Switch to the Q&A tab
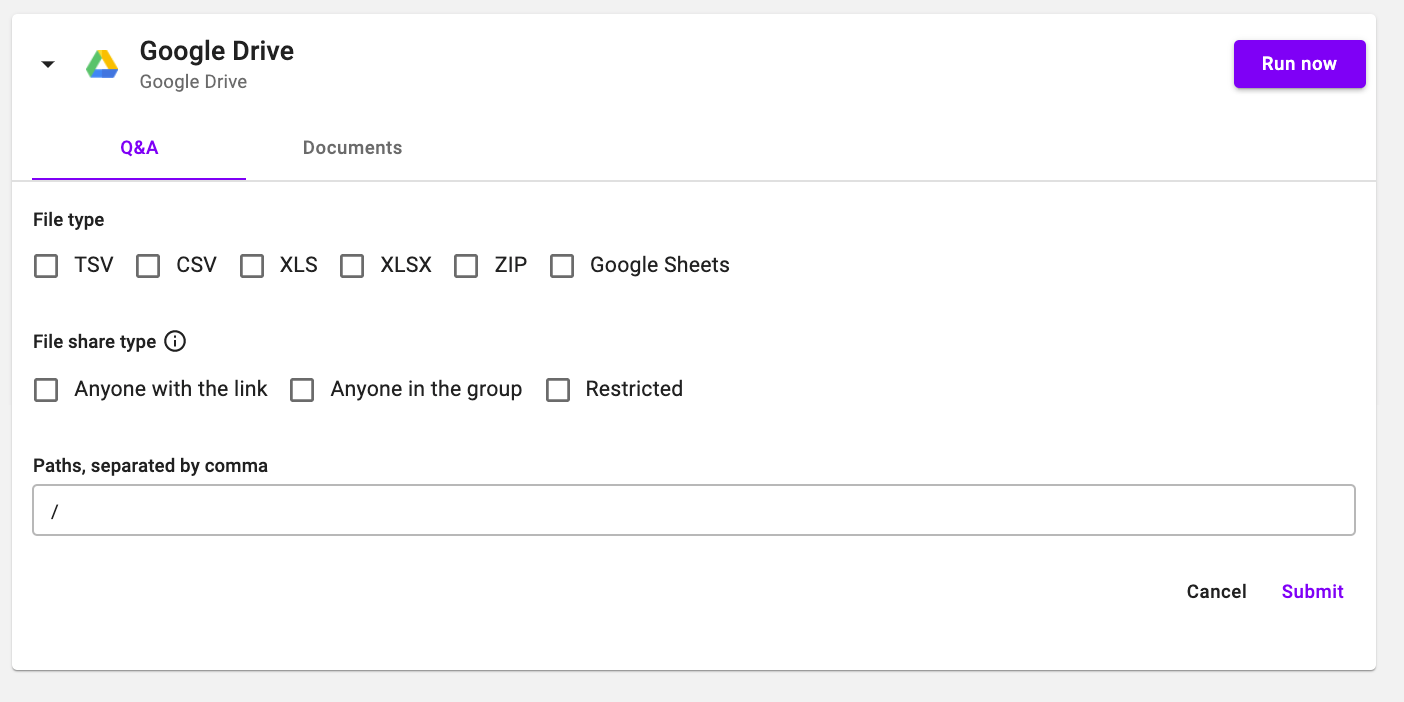 tap(139, 148)
